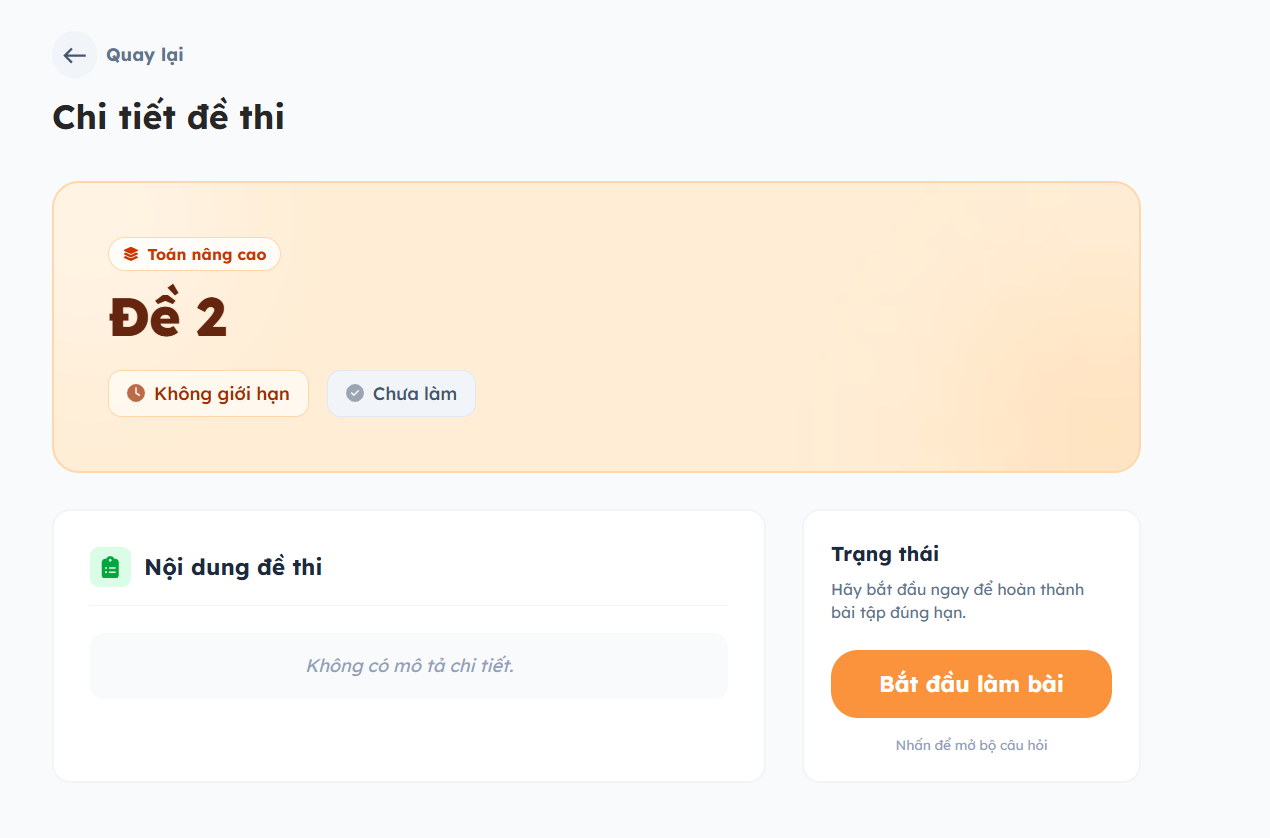The image size is (1270, 838).
Task: Click the "Chưa làm" status text
Action: tap(415, 393)
